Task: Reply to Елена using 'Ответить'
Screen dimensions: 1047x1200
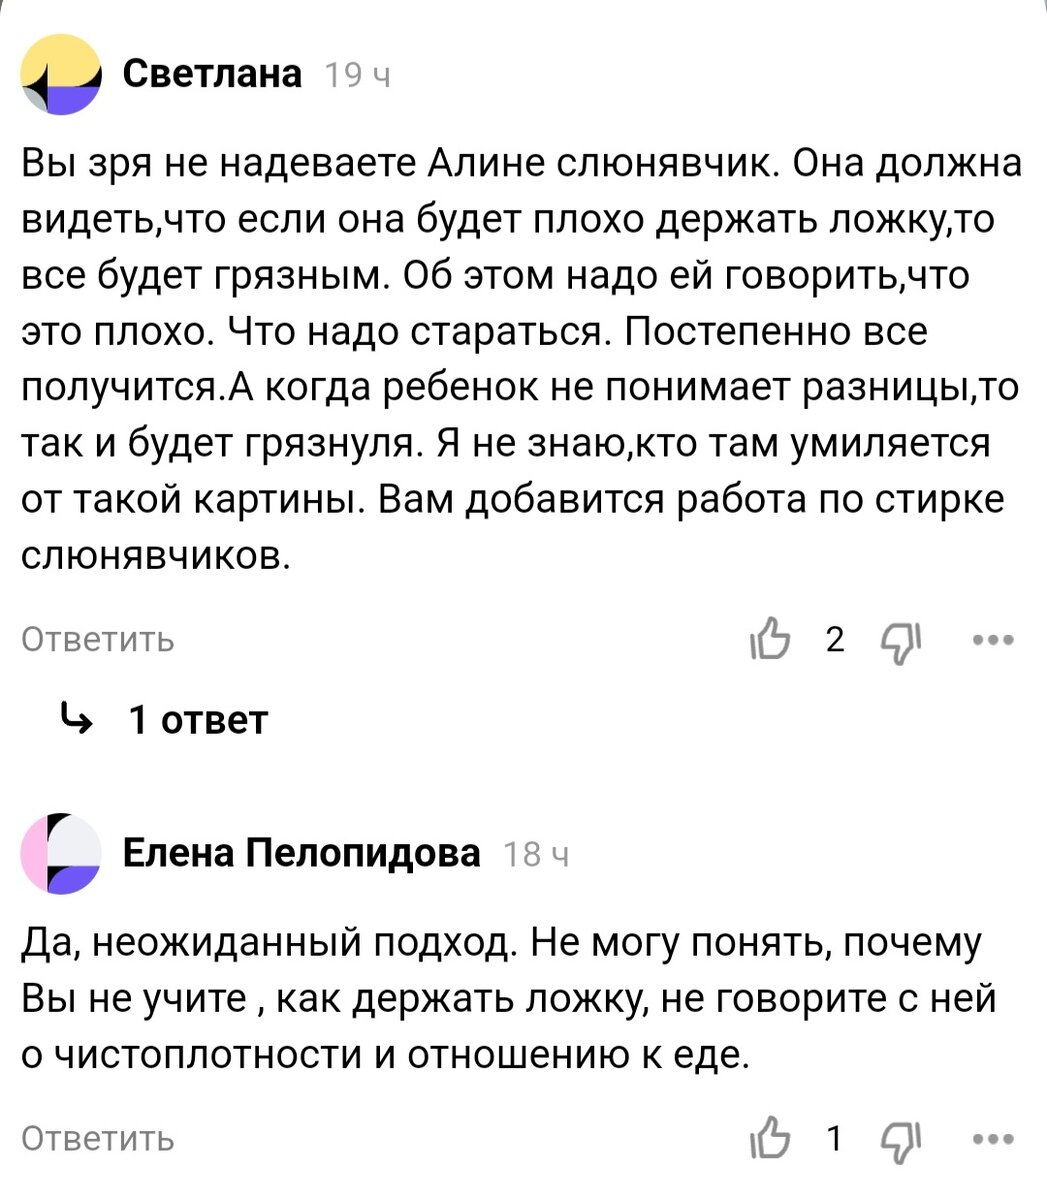Action: pyautogui.click(x=97, y=1138)
